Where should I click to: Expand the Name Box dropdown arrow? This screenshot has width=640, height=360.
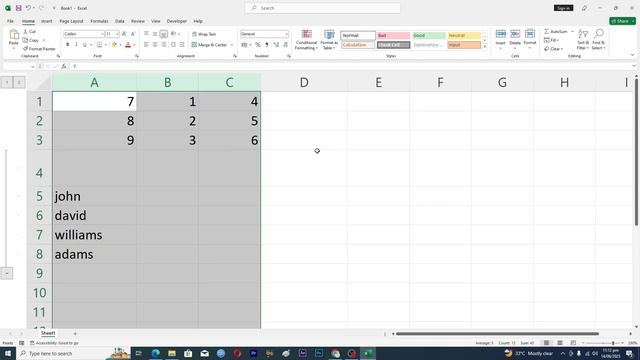33,67
